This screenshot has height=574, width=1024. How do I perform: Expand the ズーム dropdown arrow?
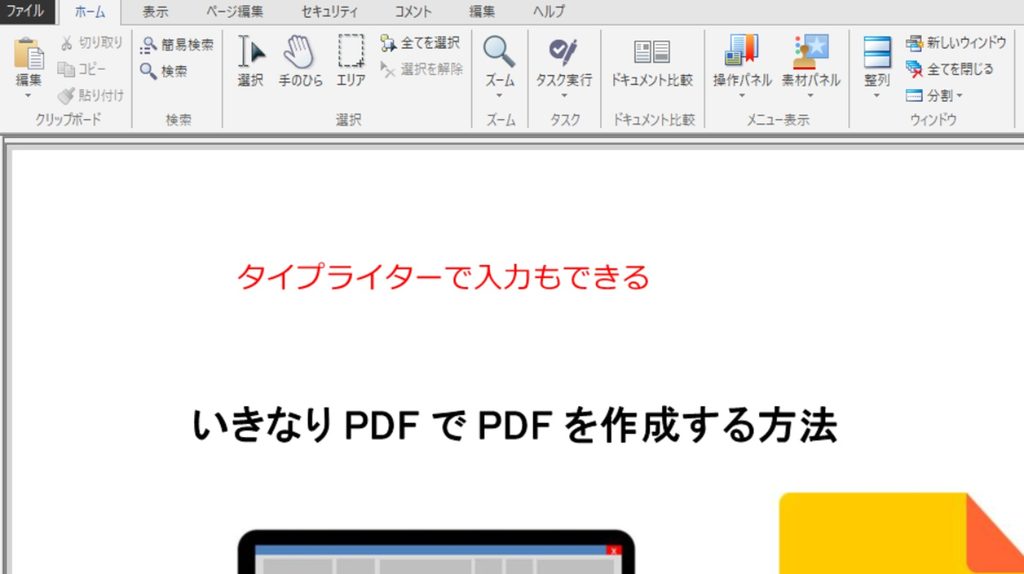500,96
